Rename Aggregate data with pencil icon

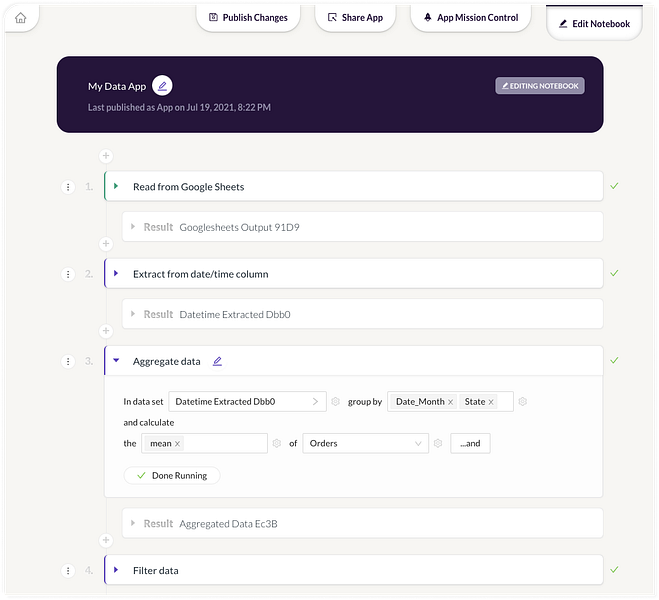click(x=217, y=361)
